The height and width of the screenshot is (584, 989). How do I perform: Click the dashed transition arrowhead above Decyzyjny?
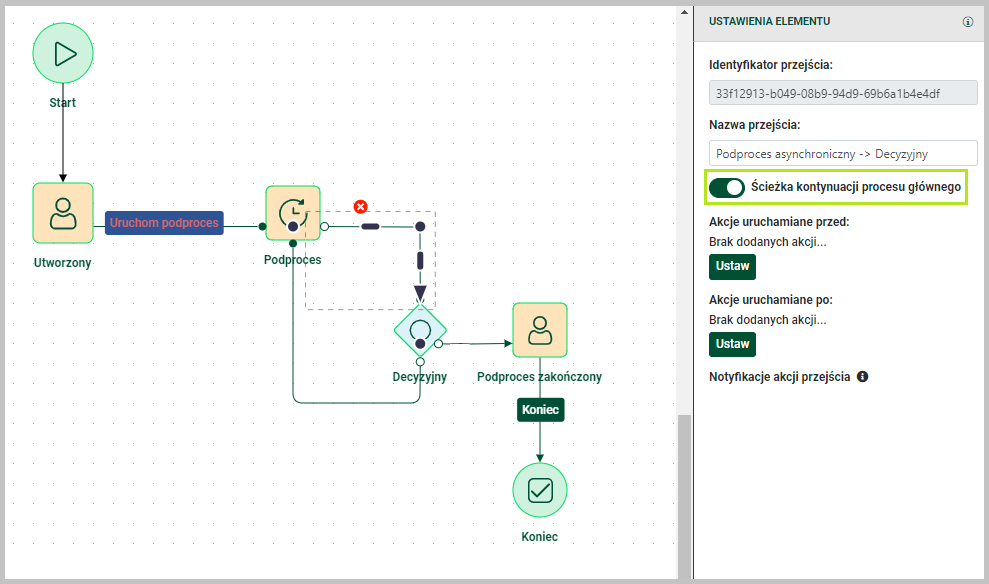pyautogui.click(x=420, y=294)
